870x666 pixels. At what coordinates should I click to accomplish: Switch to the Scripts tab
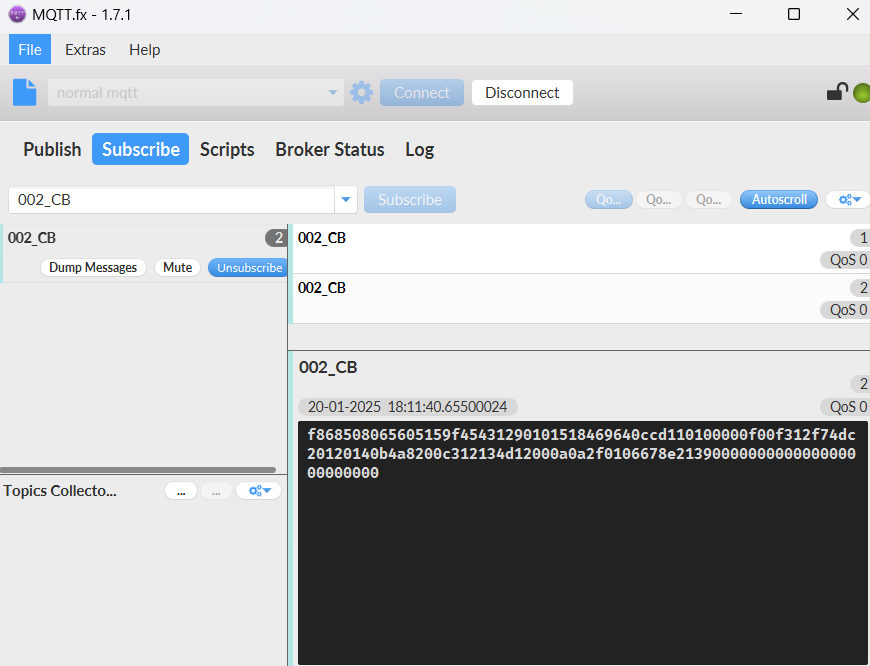pos(227,149)
